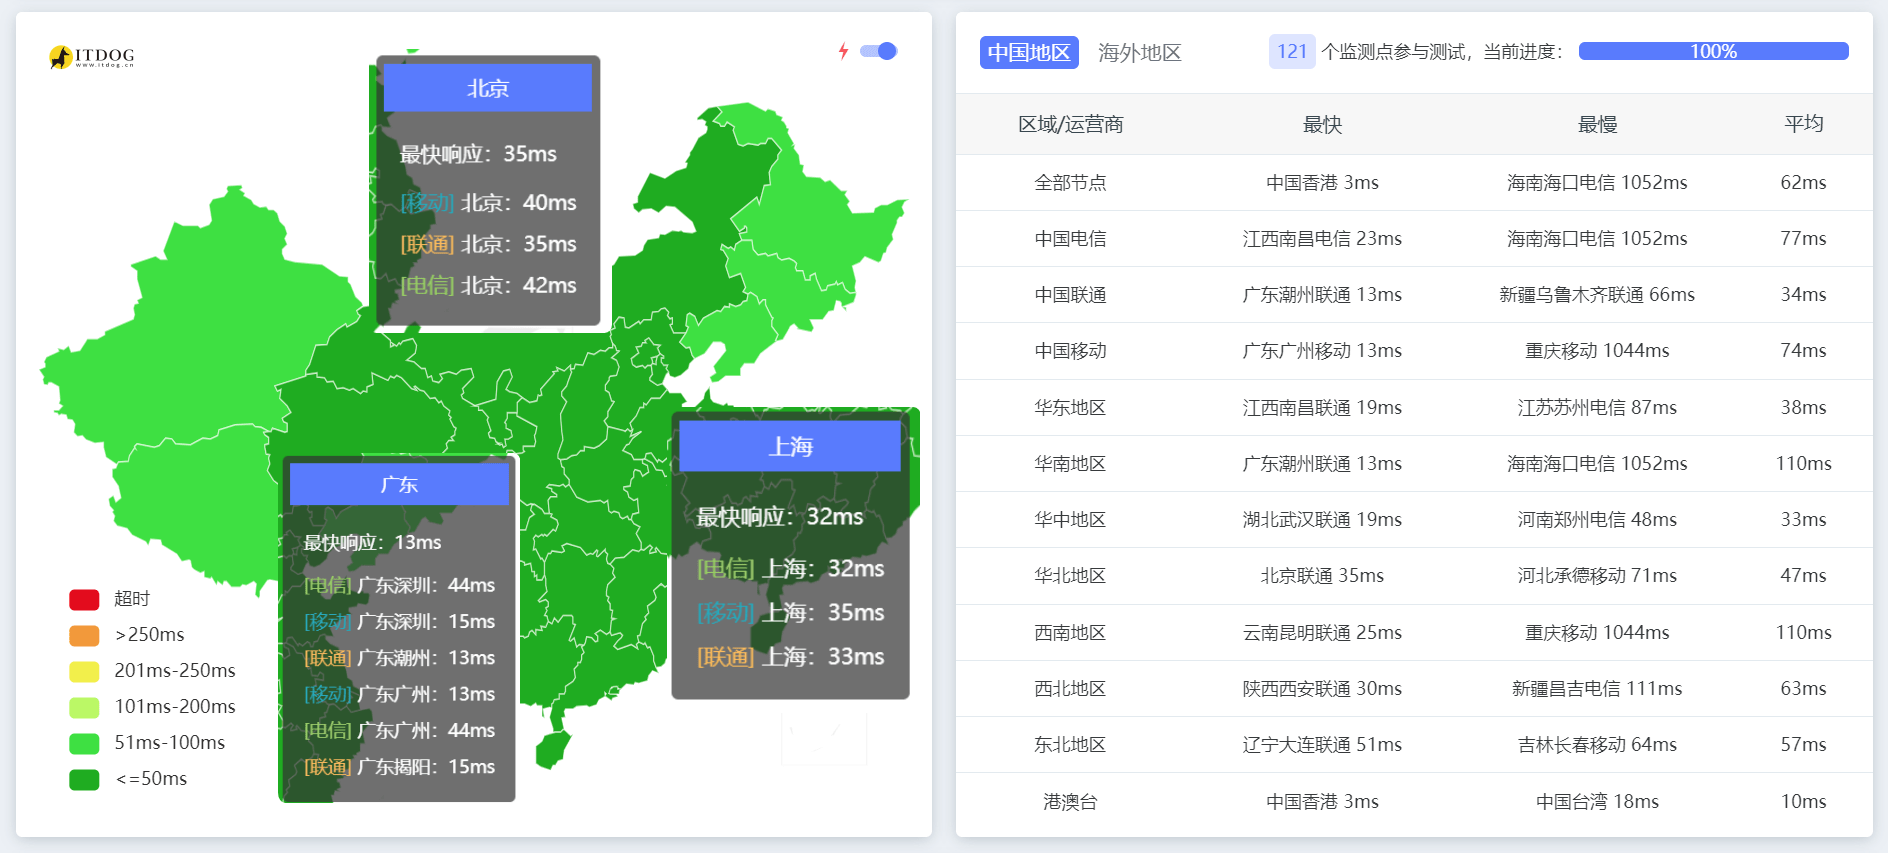Select the 101ms-200ms legend swatch
The width and height of the screenshot is (1888, 853).
(x=84, y=707)
